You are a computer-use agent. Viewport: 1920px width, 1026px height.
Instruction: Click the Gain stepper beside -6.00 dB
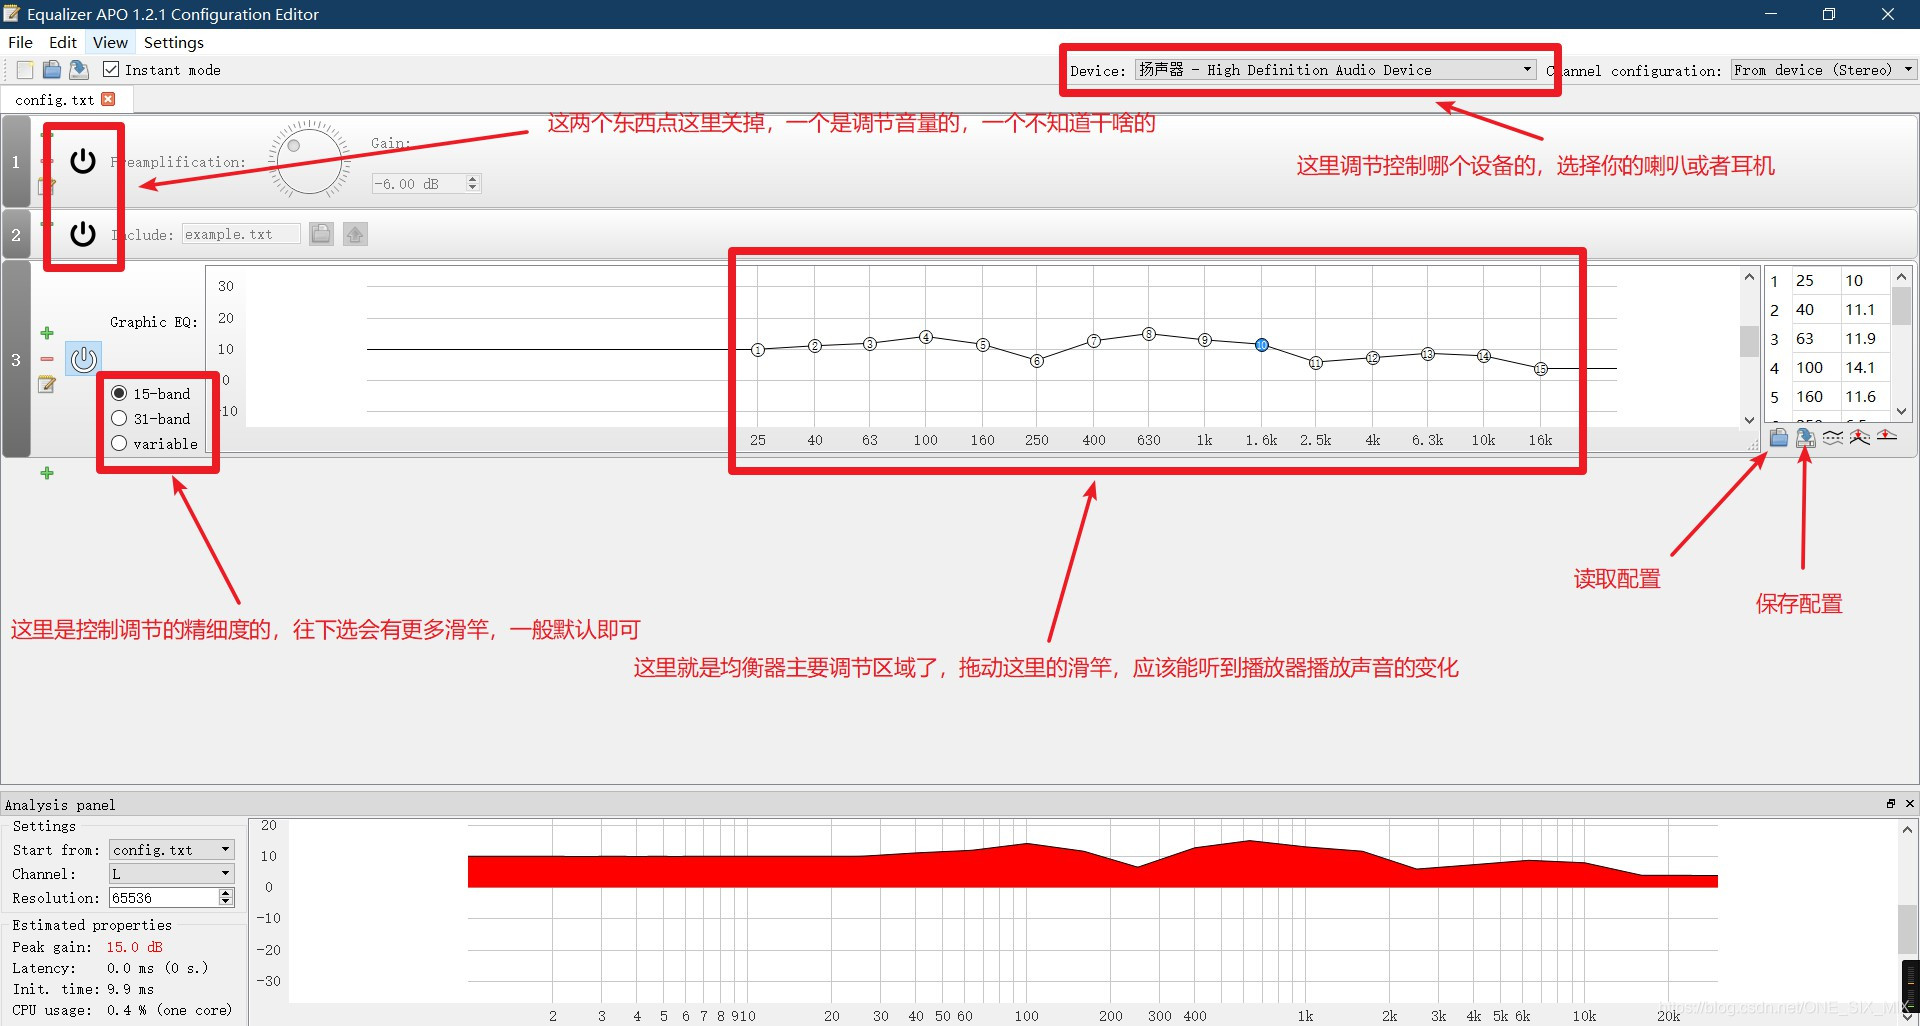tap(473, 183)
